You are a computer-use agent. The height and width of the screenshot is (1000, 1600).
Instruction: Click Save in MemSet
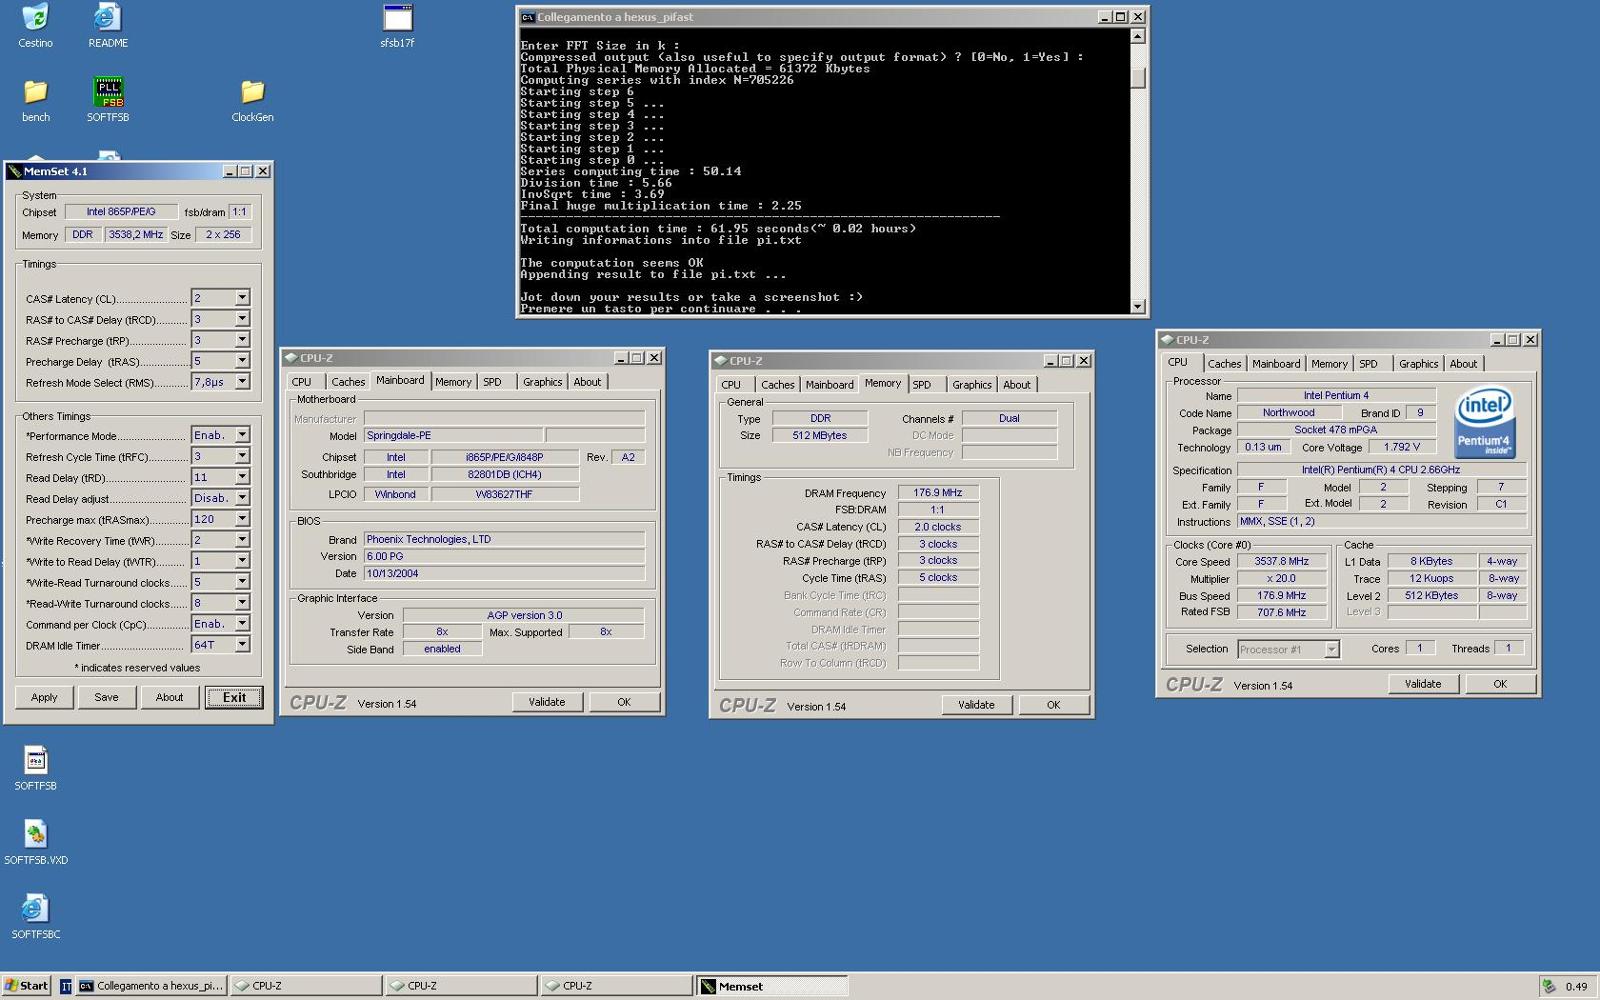[x=107, y=697]
